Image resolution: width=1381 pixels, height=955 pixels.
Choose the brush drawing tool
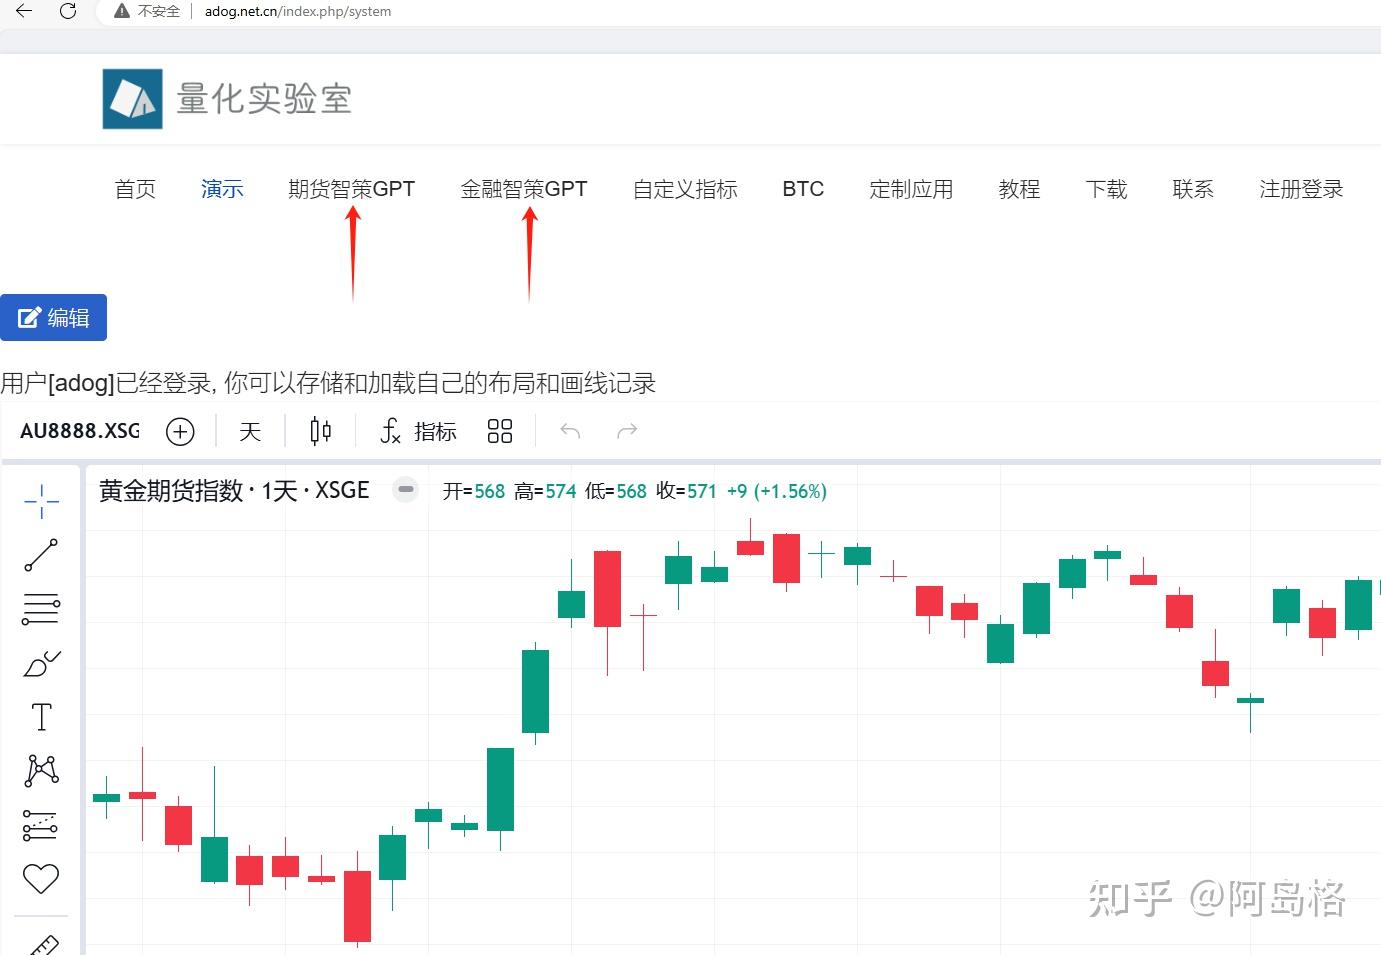[41, 663]
